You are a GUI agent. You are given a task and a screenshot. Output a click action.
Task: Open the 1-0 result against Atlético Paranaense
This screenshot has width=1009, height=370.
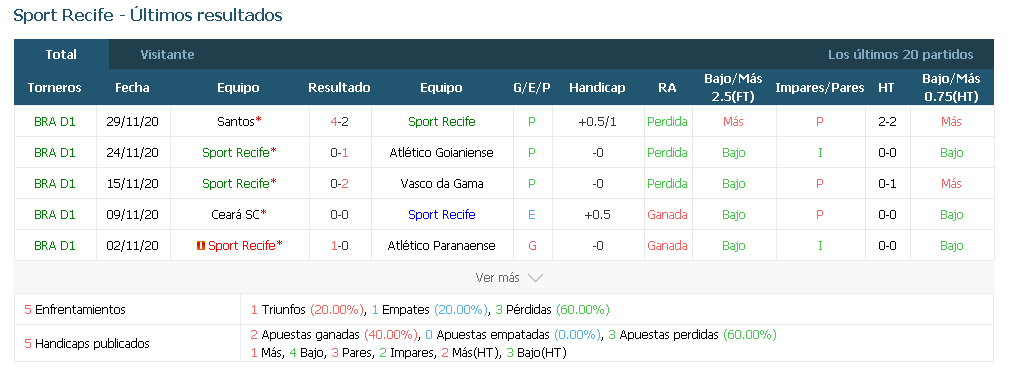339,245
